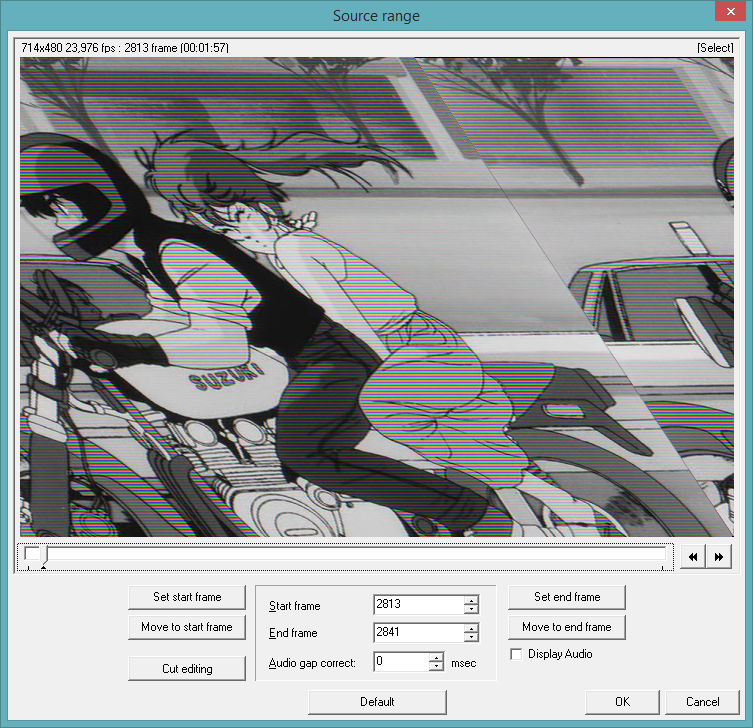Jump via Move to end frame
The height and width of the screenshot is (728, 753).
tap(567, 627)
